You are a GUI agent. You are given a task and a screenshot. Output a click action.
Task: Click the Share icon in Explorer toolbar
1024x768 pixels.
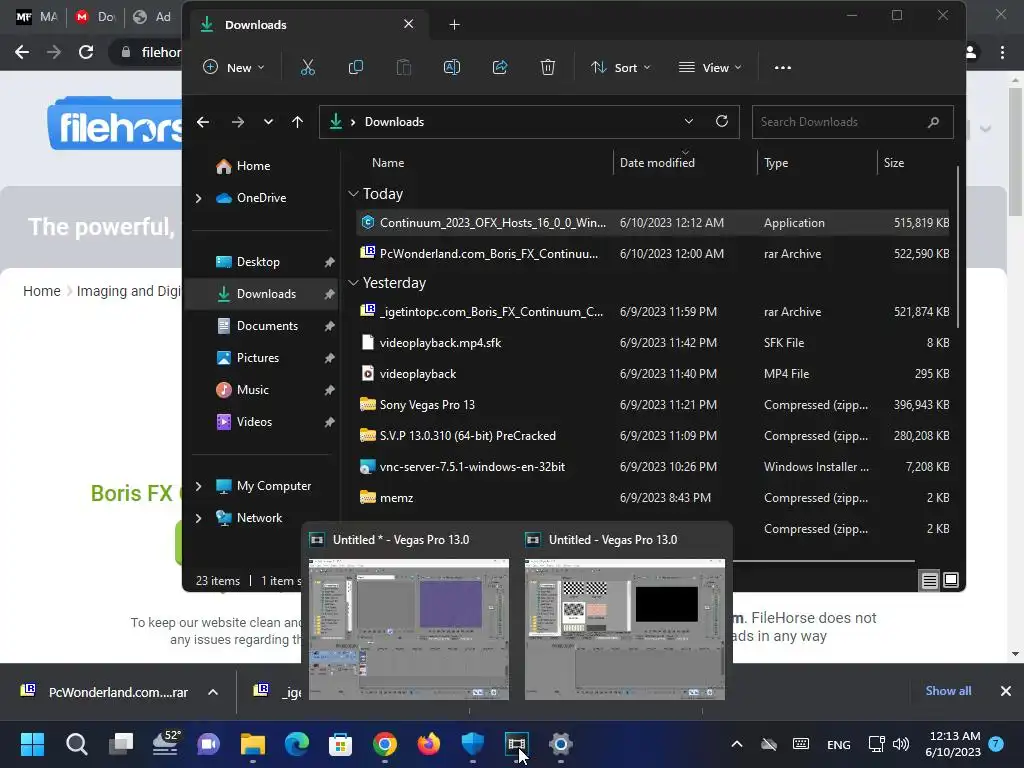500,67
